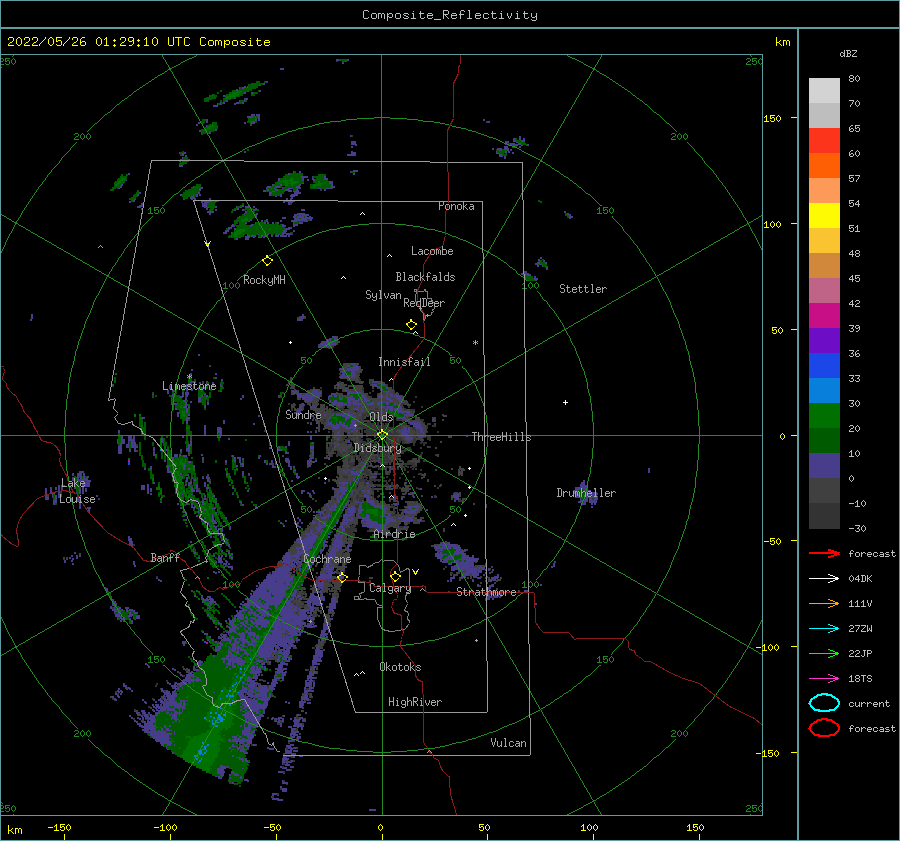Click the yellow diamond marker below RedDeer
The image size is (900, 841).
tap(411, 325)
